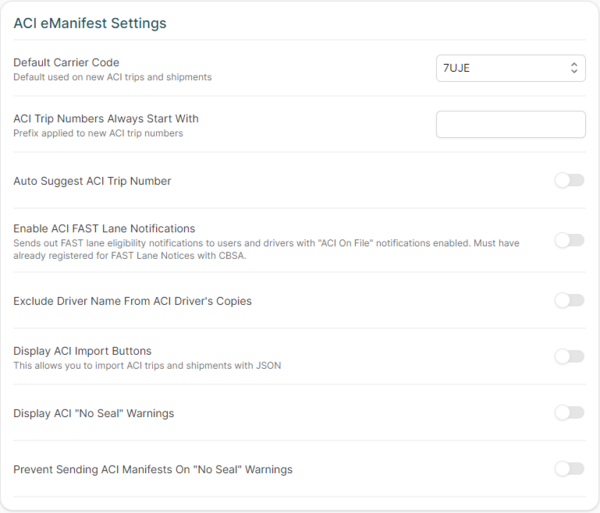Viewport: 600px width, 513px height.
Task: Click the up-down chevron icon beside 7UJE
Action: pos(574,68)
